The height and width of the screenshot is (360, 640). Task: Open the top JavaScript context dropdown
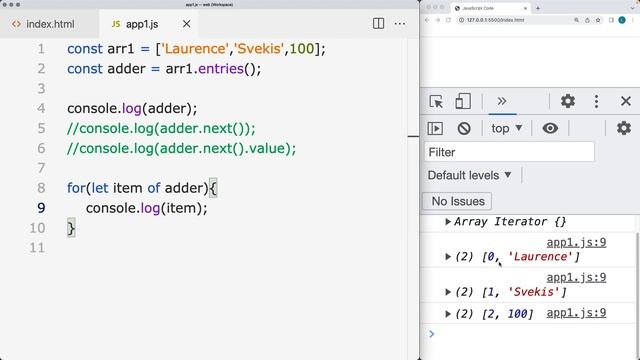(507, 129)
